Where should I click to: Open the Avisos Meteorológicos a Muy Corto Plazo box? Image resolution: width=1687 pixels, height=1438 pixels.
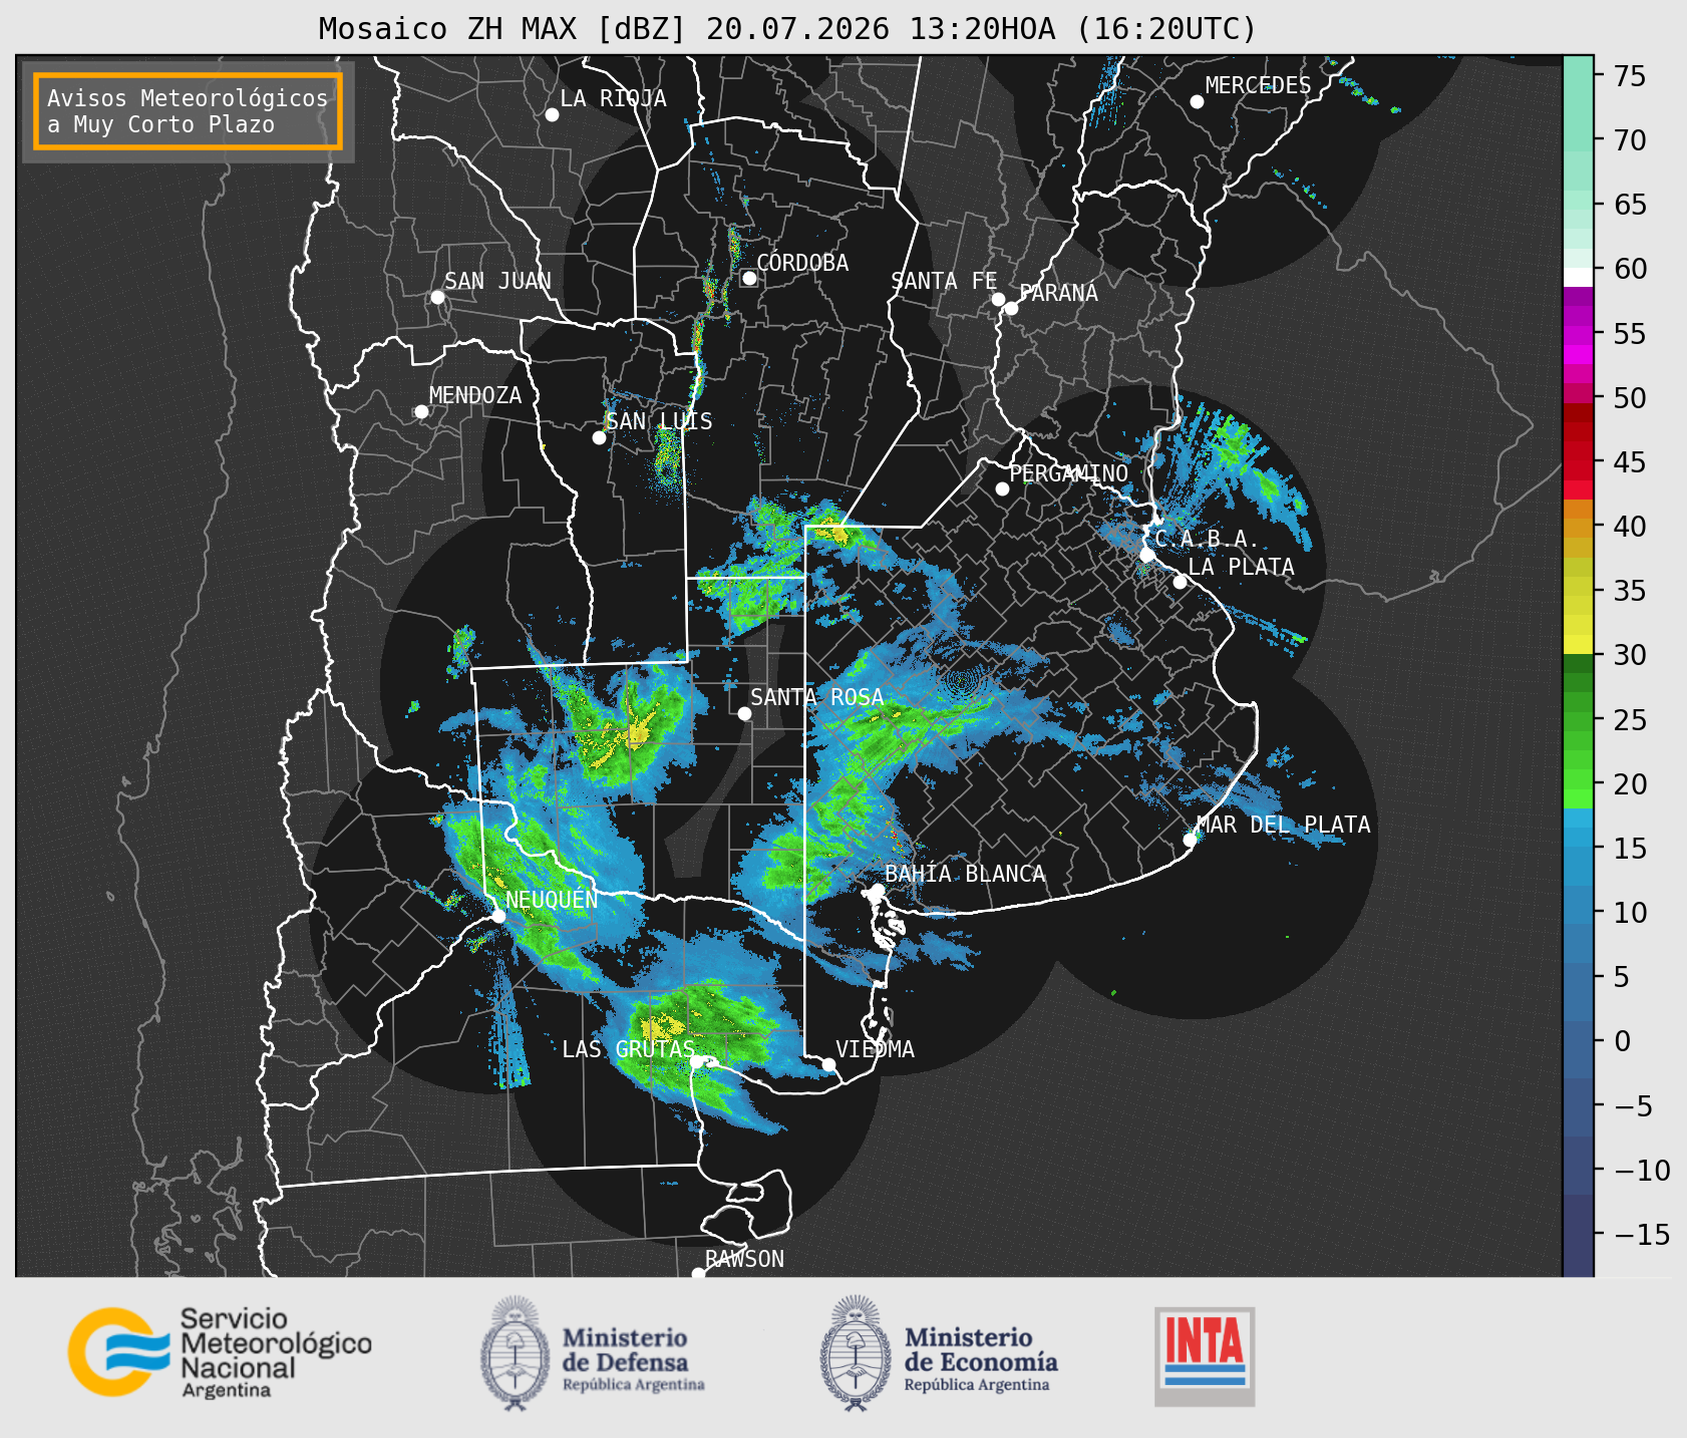coord(188,111)
